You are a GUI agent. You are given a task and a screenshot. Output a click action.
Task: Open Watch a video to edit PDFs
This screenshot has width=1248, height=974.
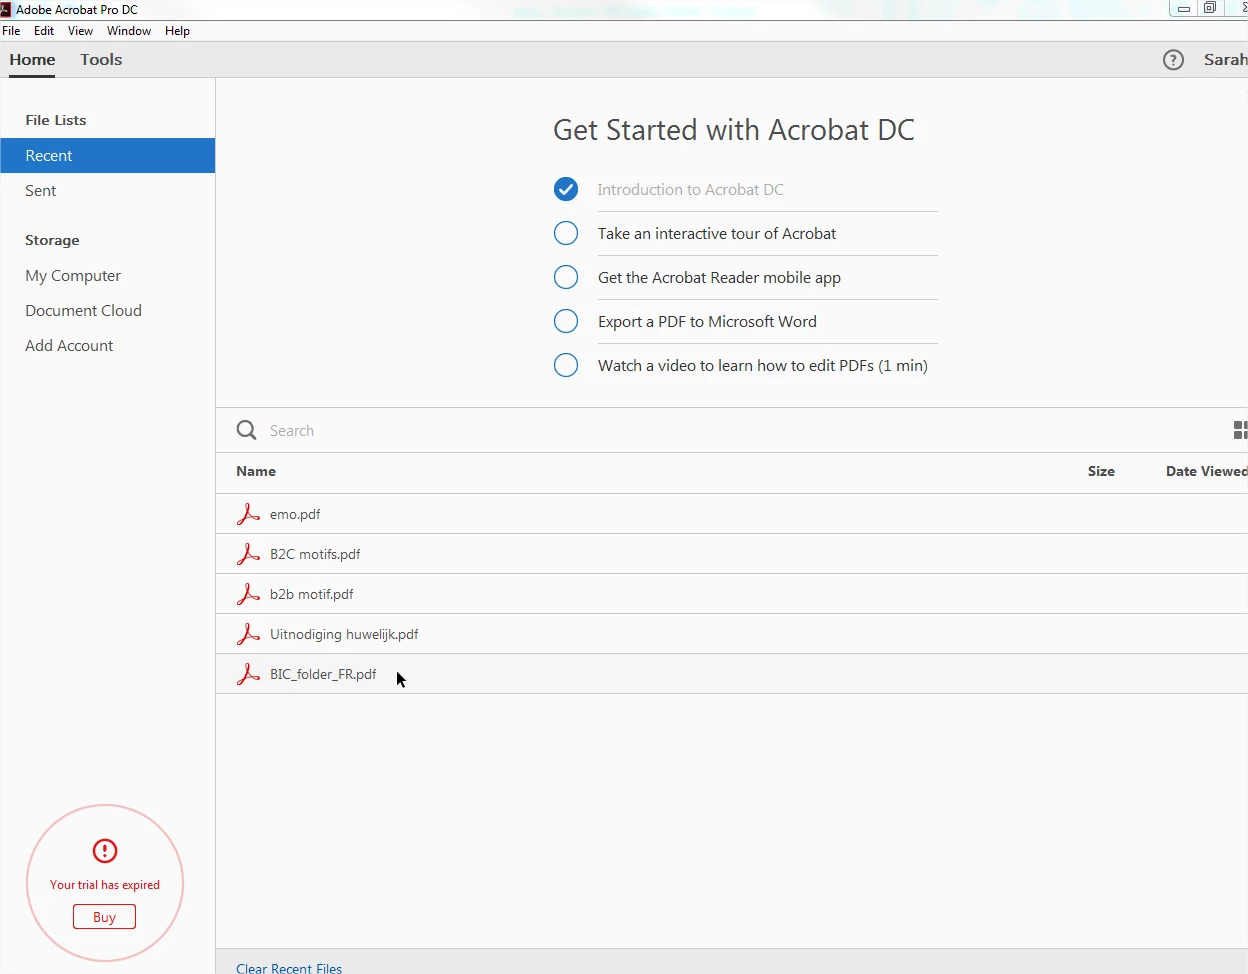pos(763,365)
